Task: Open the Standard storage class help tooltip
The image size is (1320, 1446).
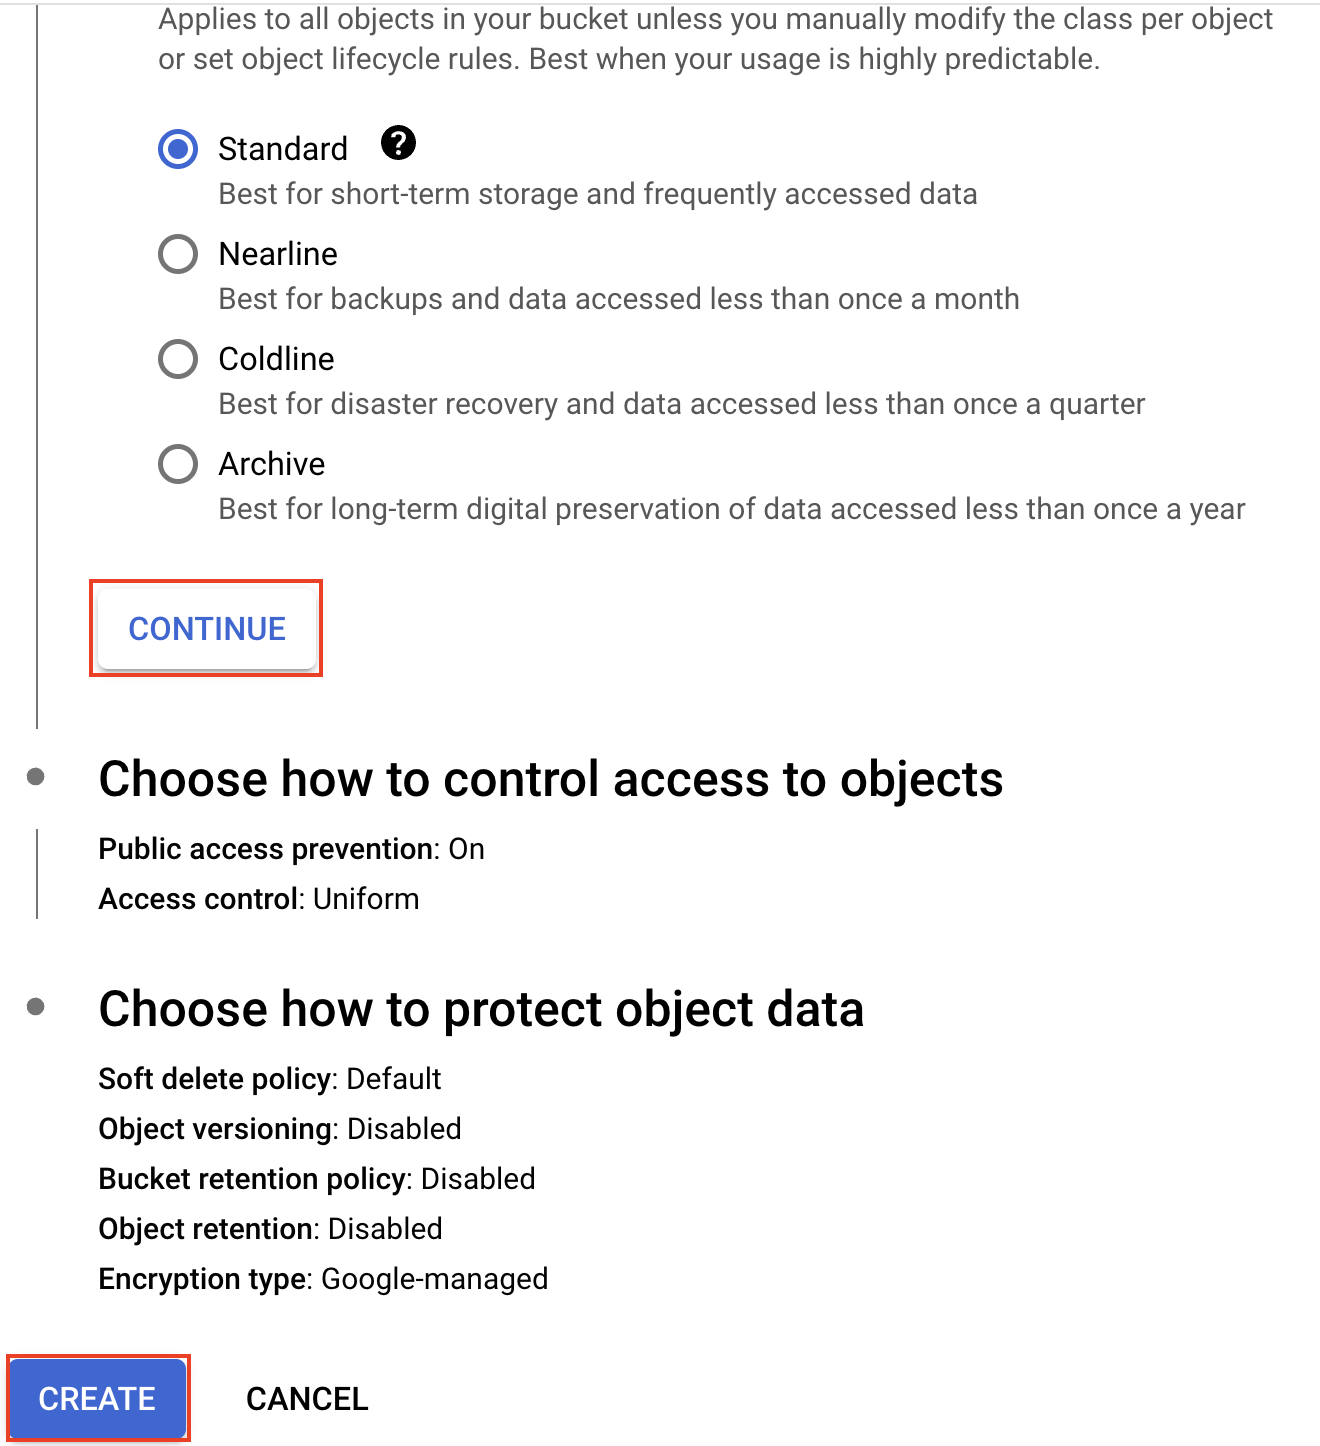Action: click(x=398, y=145)
